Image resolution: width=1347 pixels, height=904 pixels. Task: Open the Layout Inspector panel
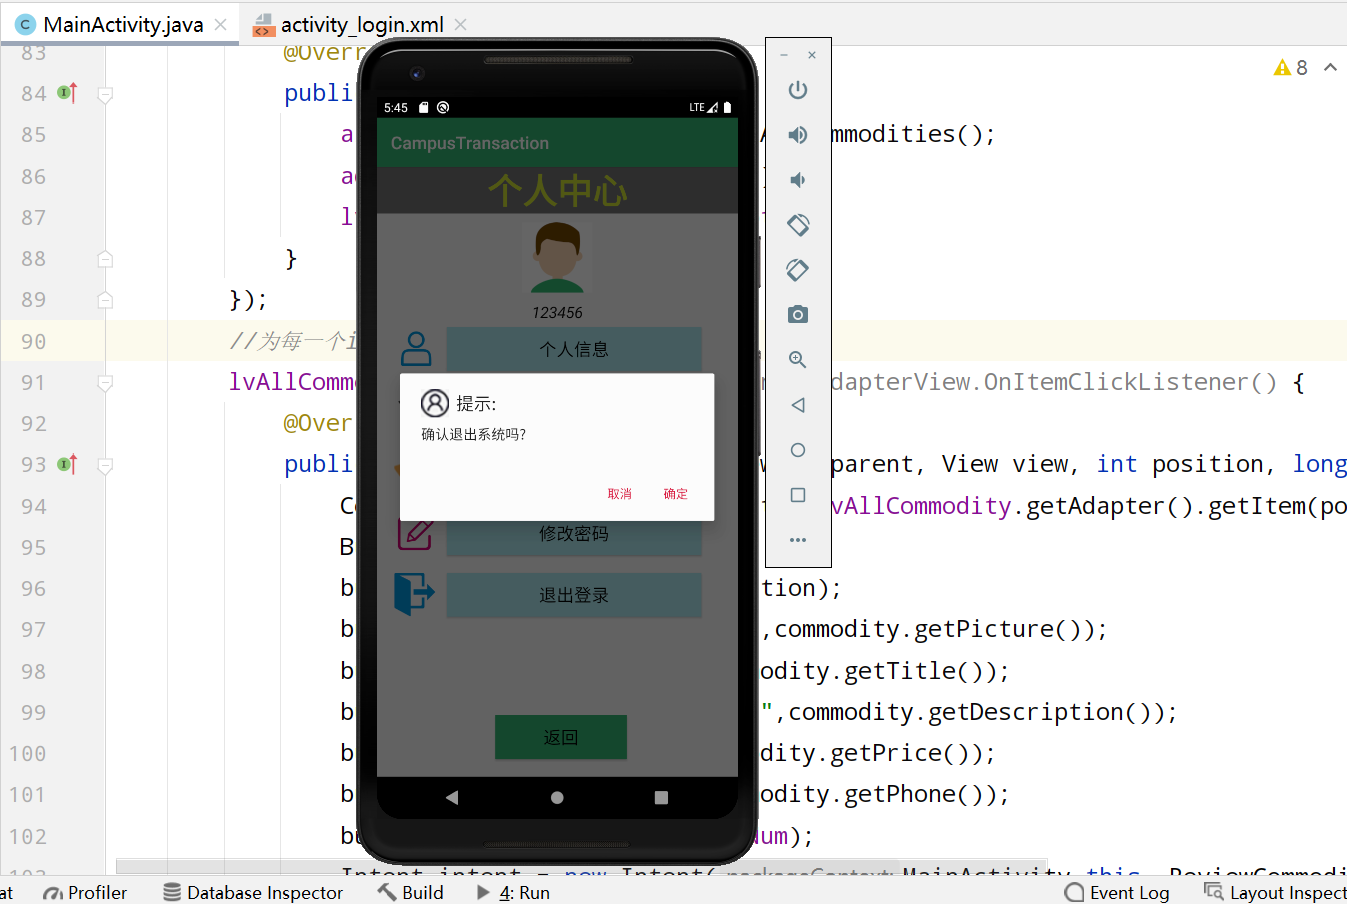[x=1275, y=892]
